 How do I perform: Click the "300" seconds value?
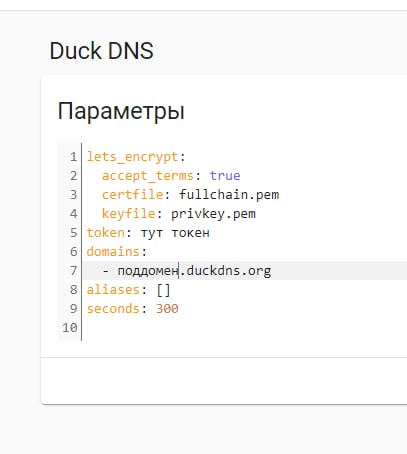pyautogui.click(x=167, y=309)
